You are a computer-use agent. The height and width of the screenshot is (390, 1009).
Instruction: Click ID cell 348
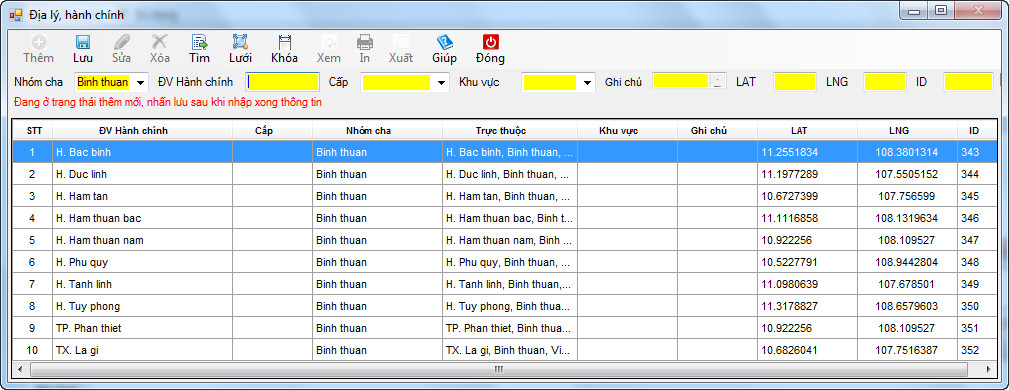977,262
